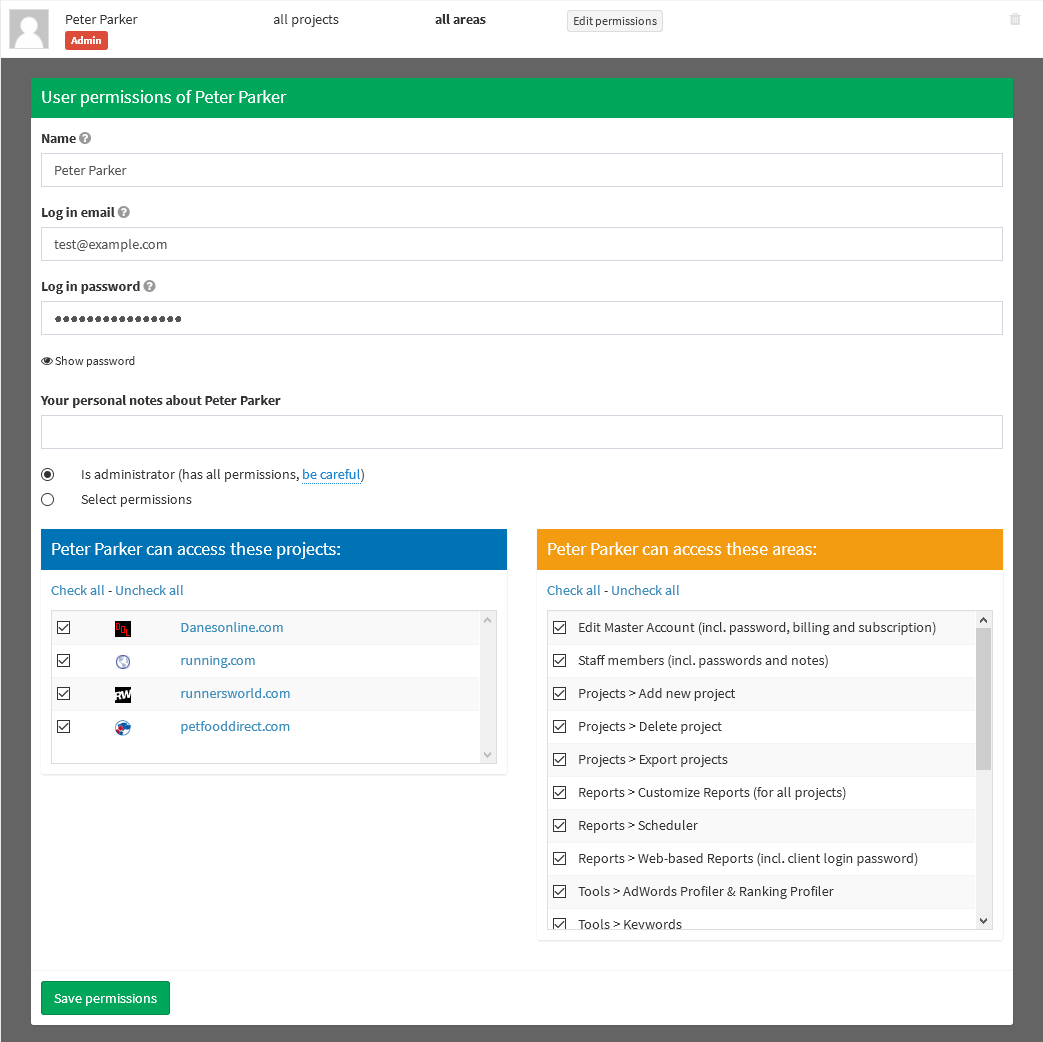The image size is (1043, 1042).
Task: Uncheck the Edit Master Account area permission
Action: tap(559, 628)
